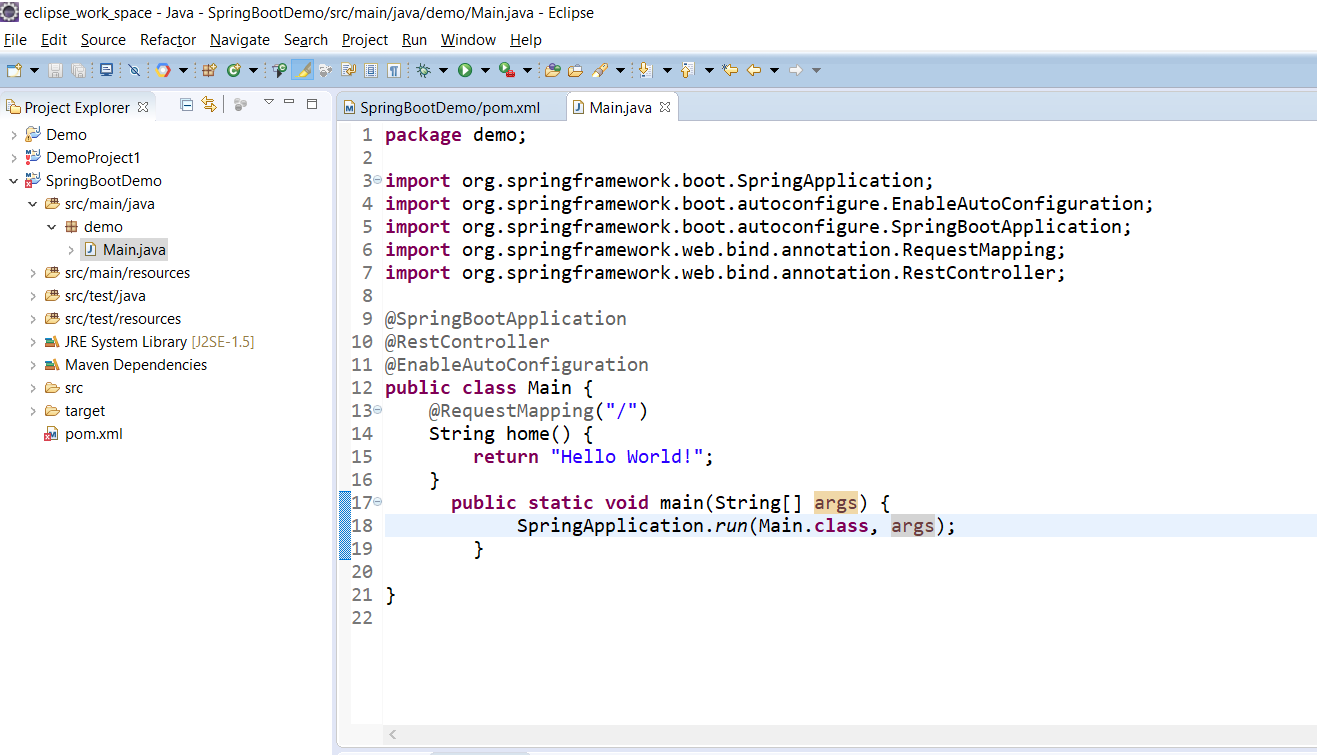Viewport: 1317px width, 755px height.
Task: Open dropdown next to New Java Class icon
Action: (254, 70)
